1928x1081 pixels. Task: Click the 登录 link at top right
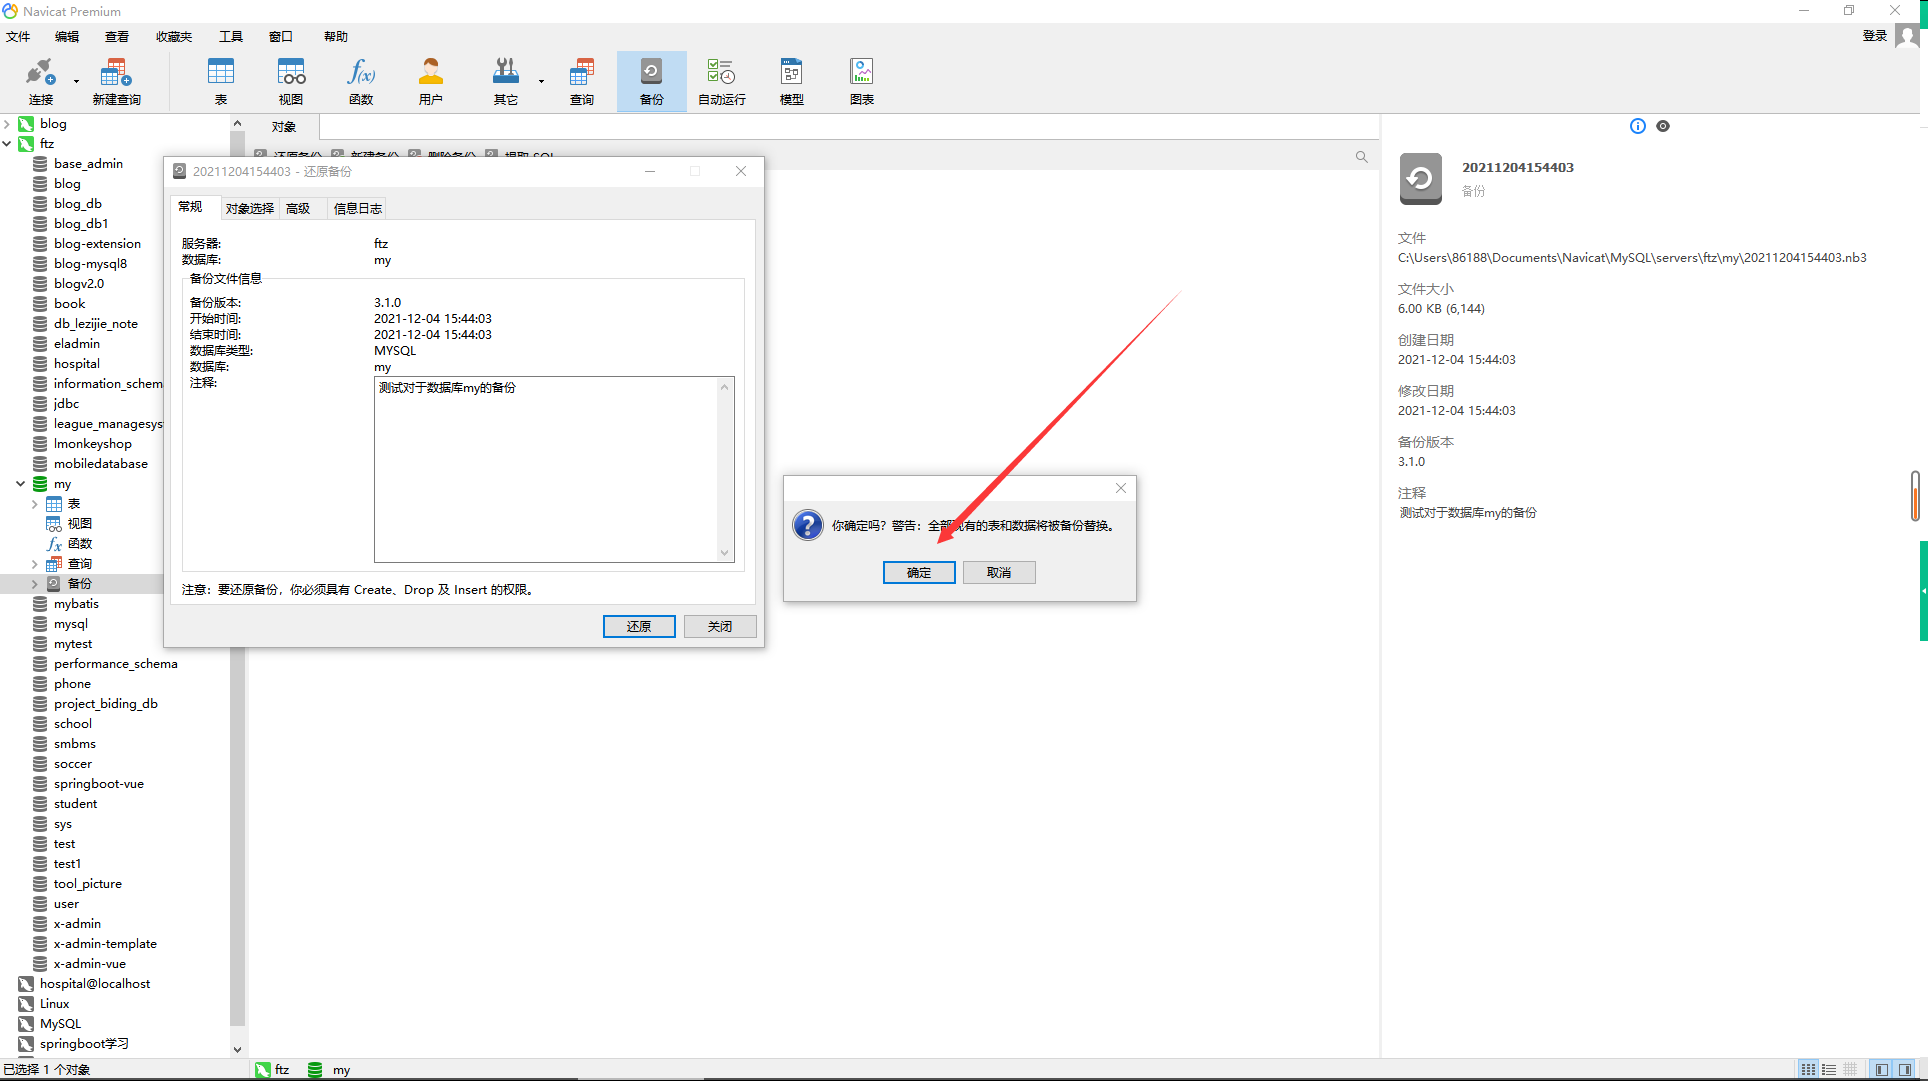(x=1875, y=36)
